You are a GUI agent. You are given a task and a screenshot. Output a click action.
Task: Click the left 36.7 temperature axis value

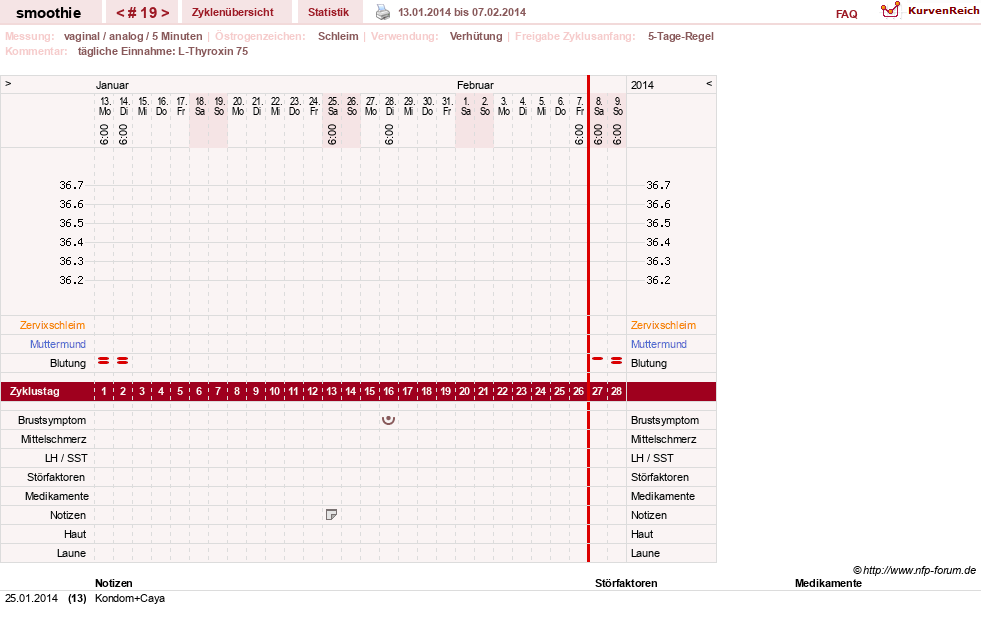[x=71, y=185]
